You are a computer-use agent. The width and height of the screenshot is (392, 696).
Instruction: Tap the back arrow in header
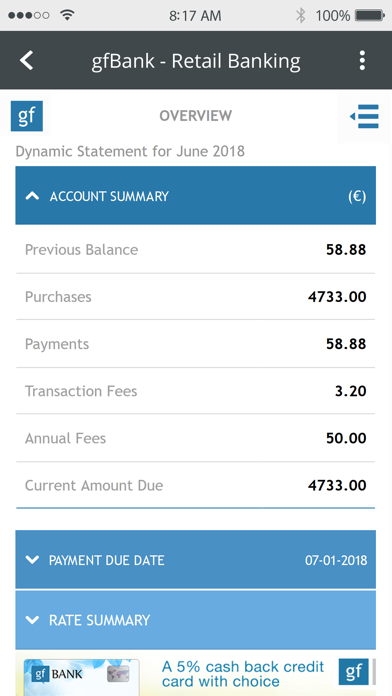click(27, 60)
